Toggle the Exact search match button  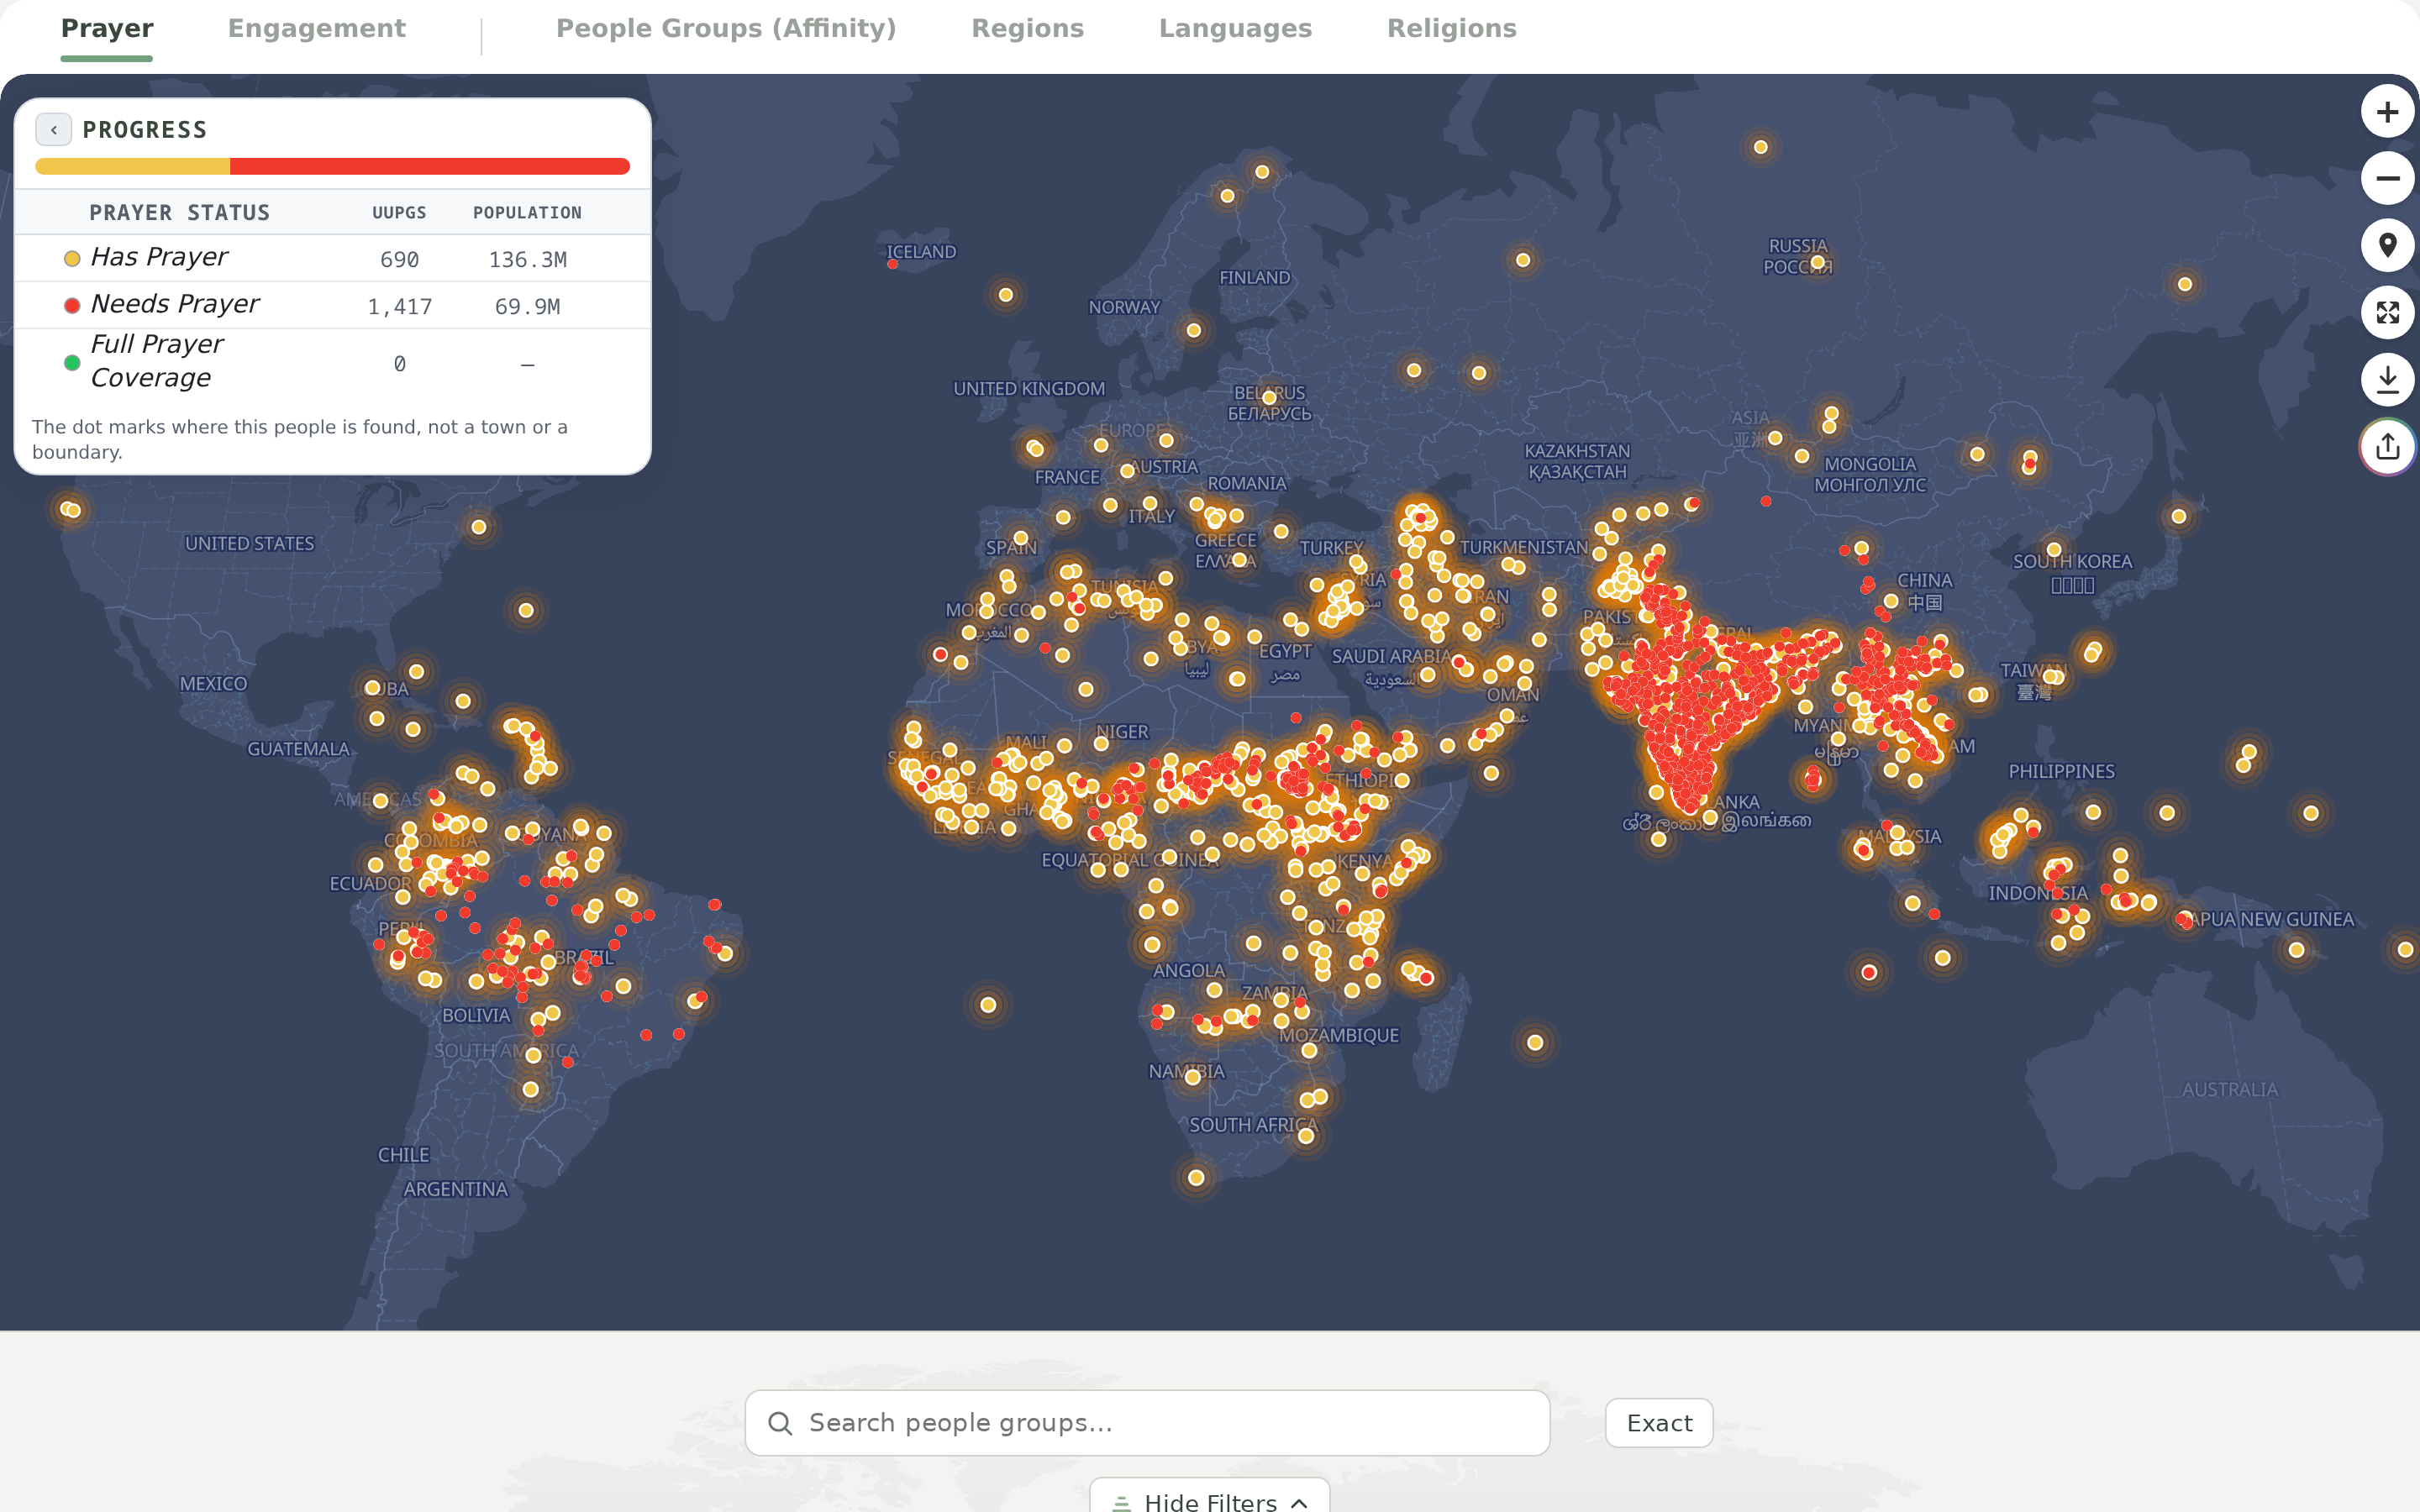click(1659, 1423)
